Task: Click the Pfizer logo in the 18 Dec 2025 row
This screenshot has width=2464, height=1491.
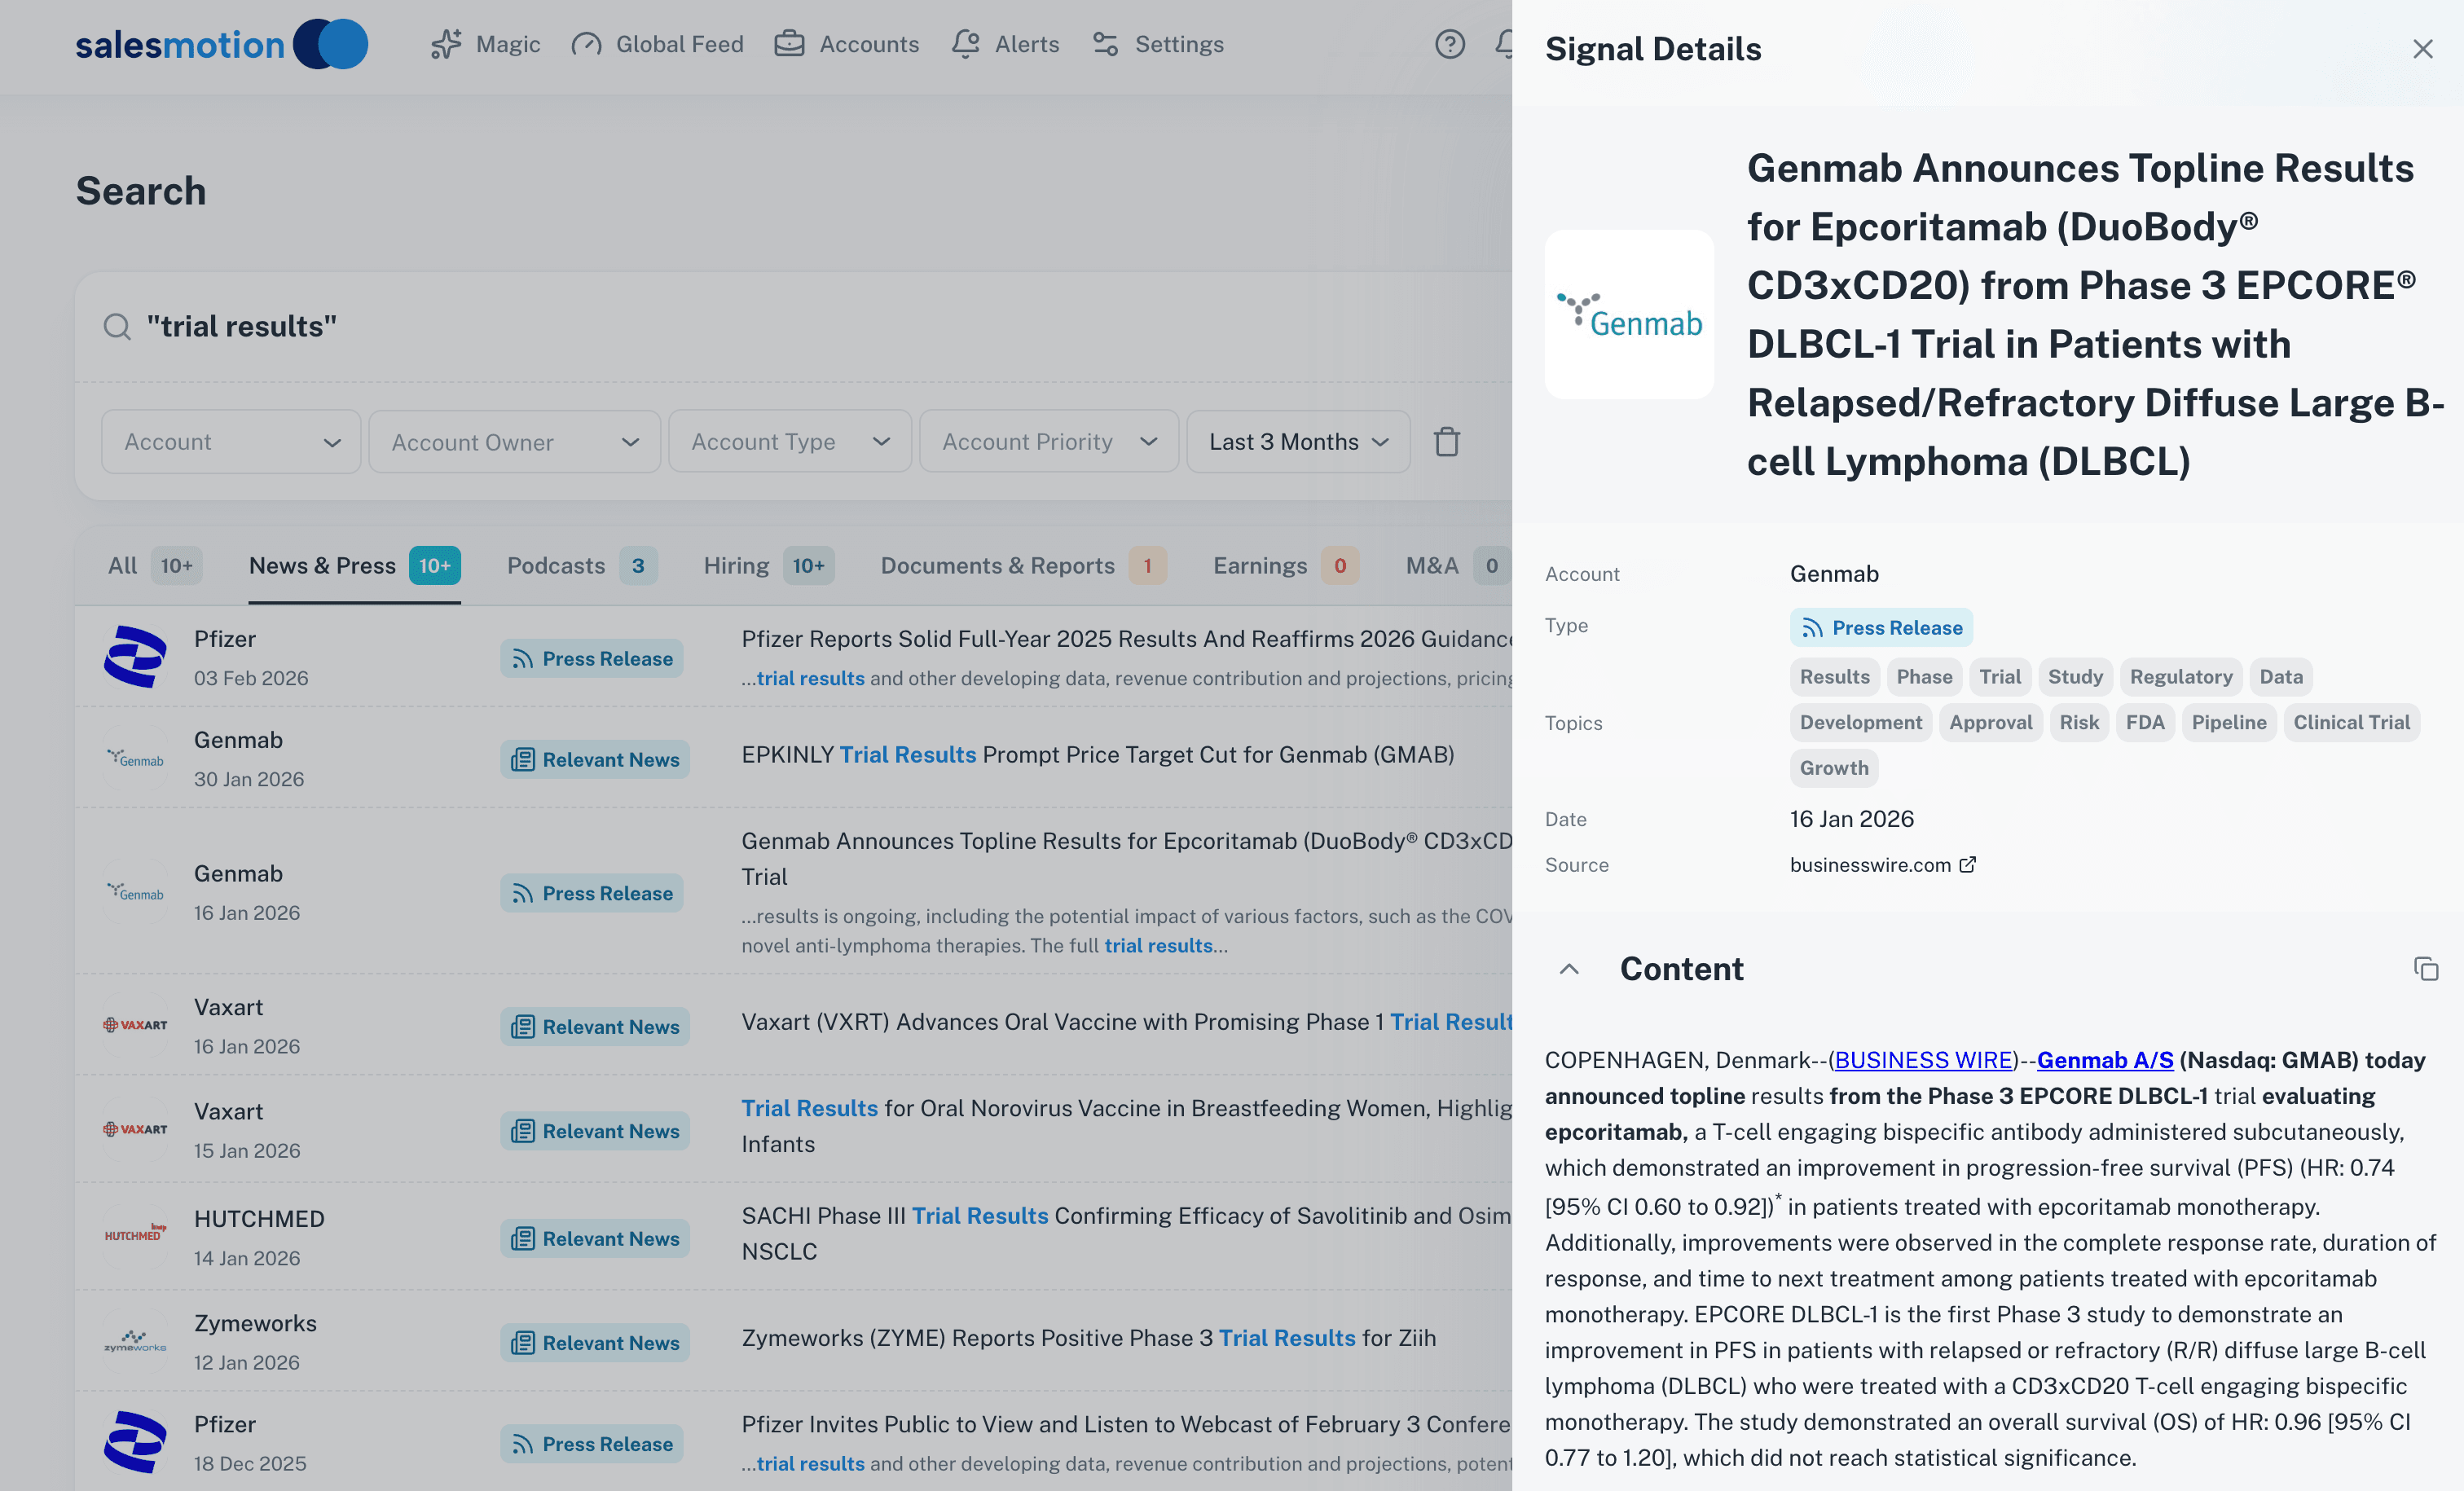Action: pos(136,1442)
